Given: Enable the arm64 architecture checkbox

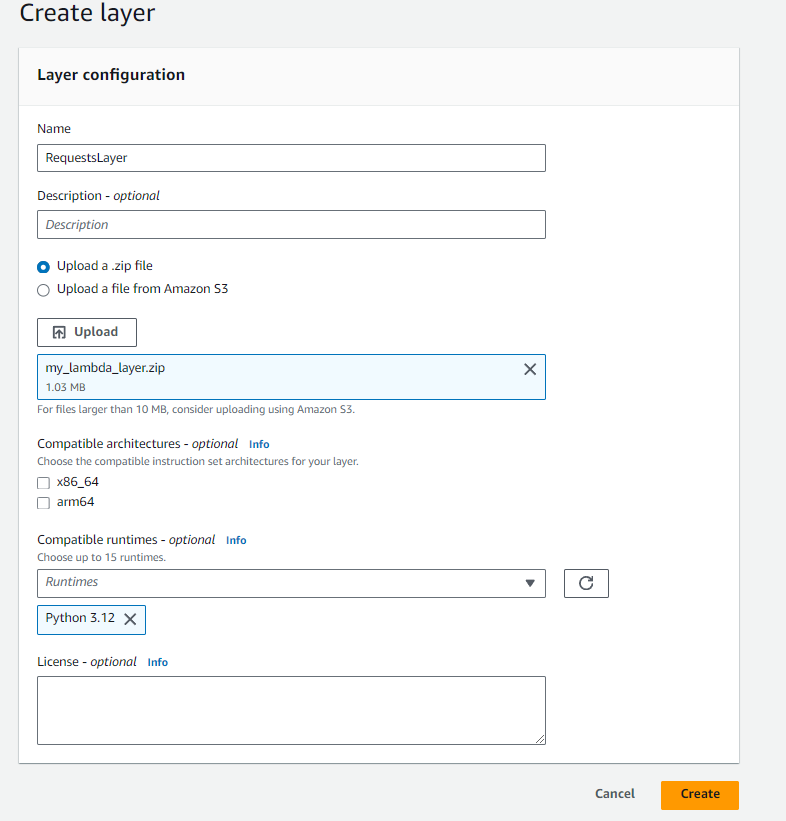Looking at the screenshot, I should [43, 503].
